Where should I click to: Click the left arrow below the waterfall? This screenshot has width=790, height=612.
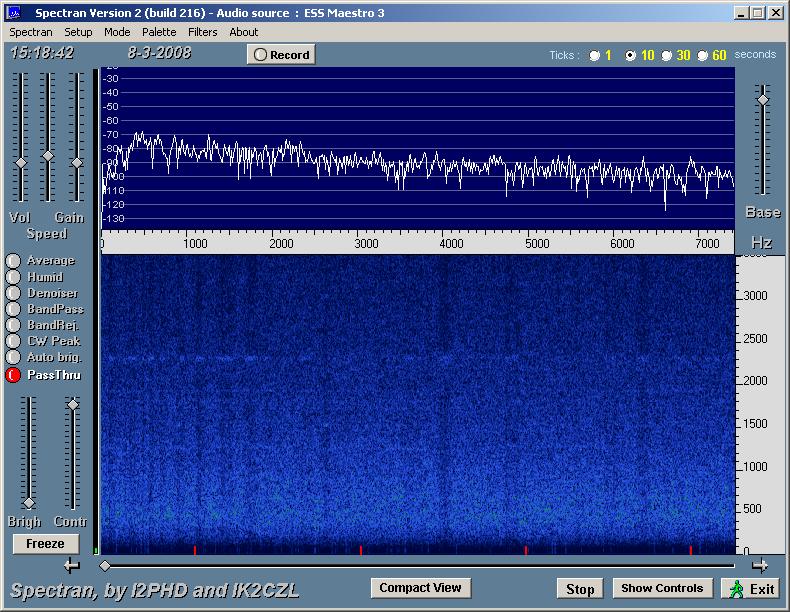tap(72, 566)
